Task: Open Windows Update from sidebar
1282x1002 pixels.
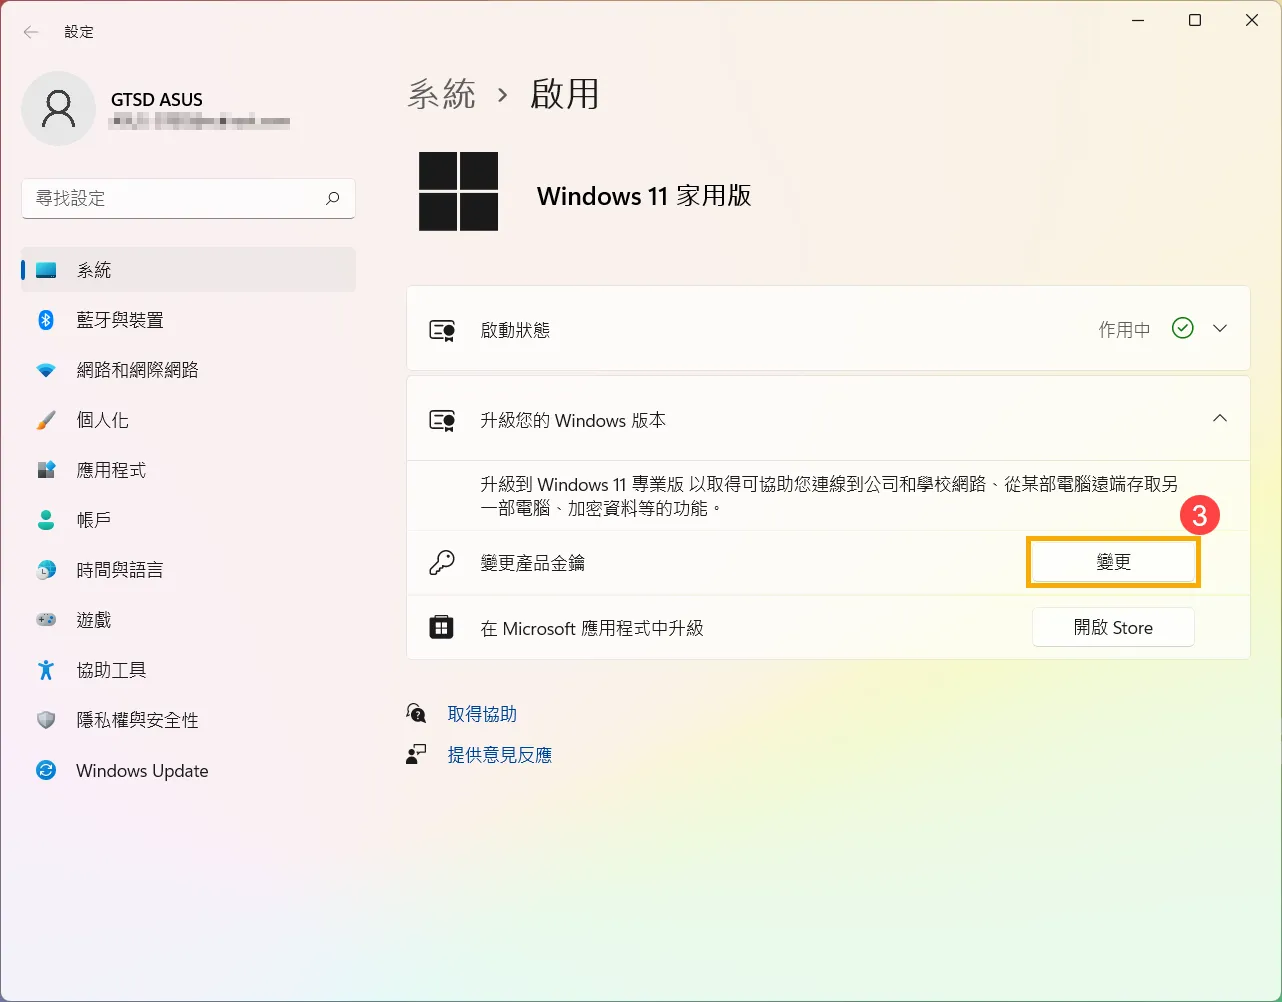Action: 141,770
